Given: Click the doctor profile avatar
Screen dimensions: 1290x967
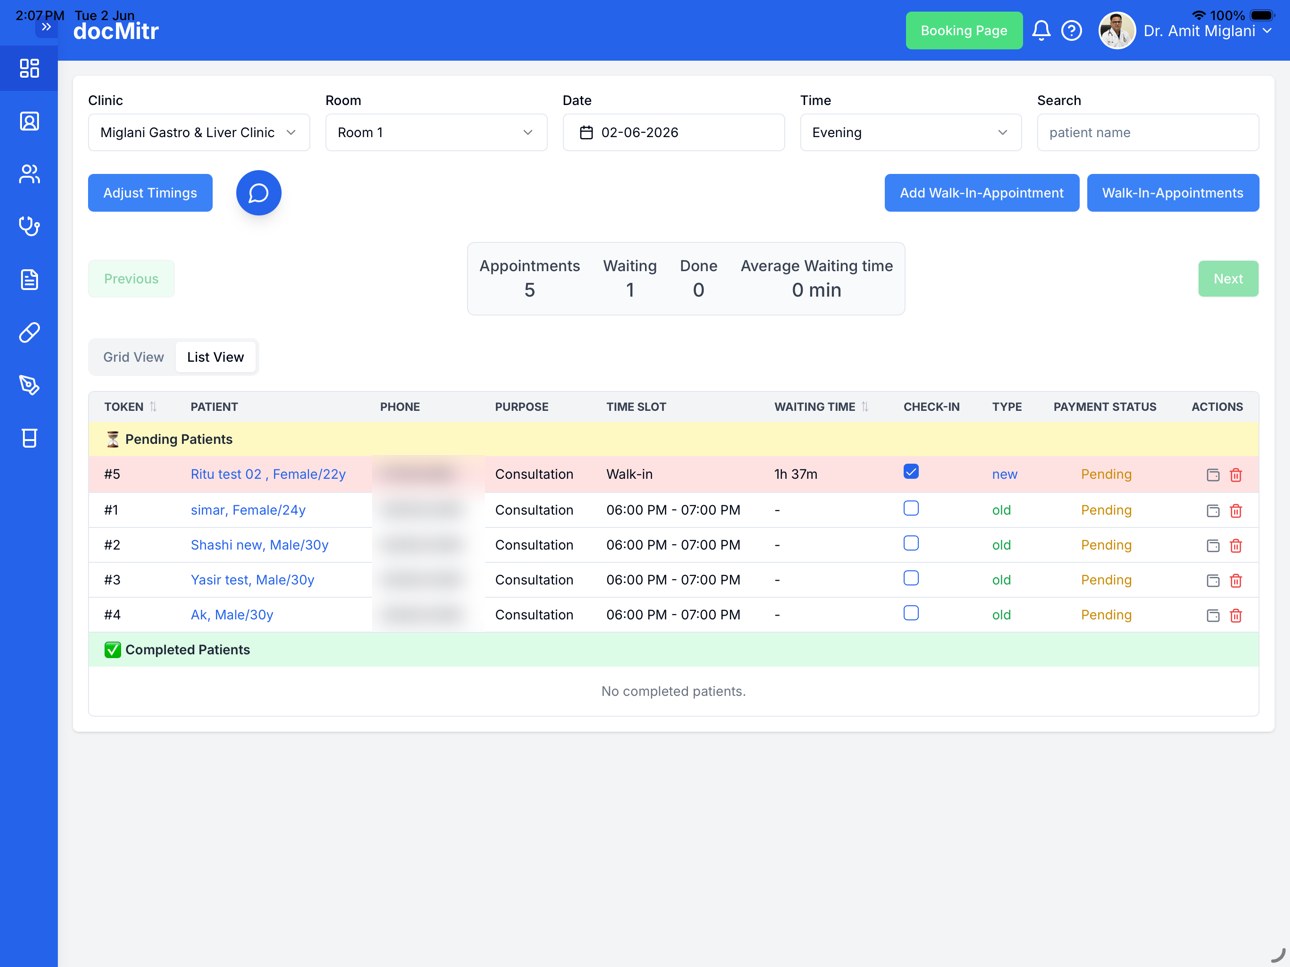Looking at the screenshot, I should [x=1117, y=31].
